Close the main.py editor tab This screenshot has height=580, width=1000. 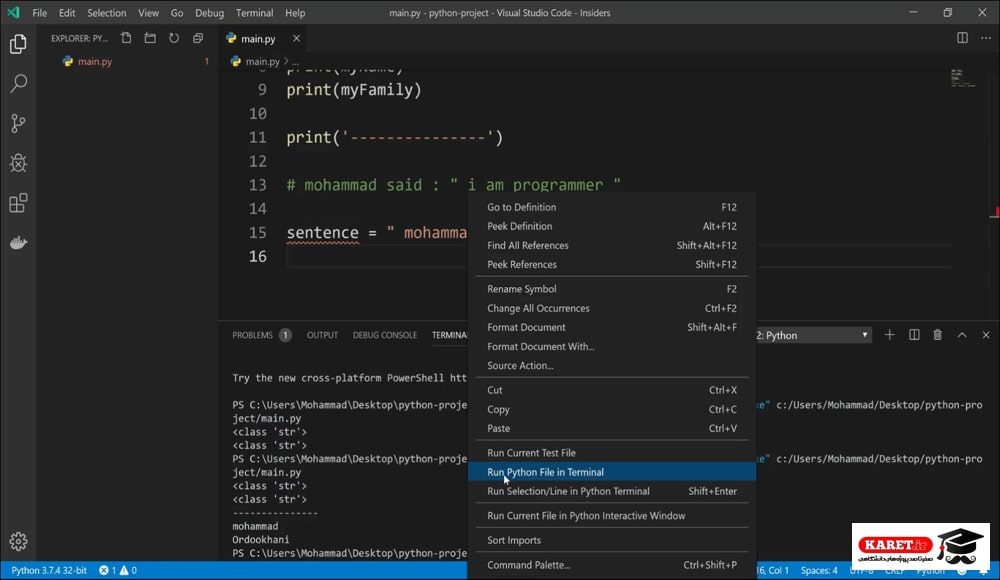(x=297, y=38)
